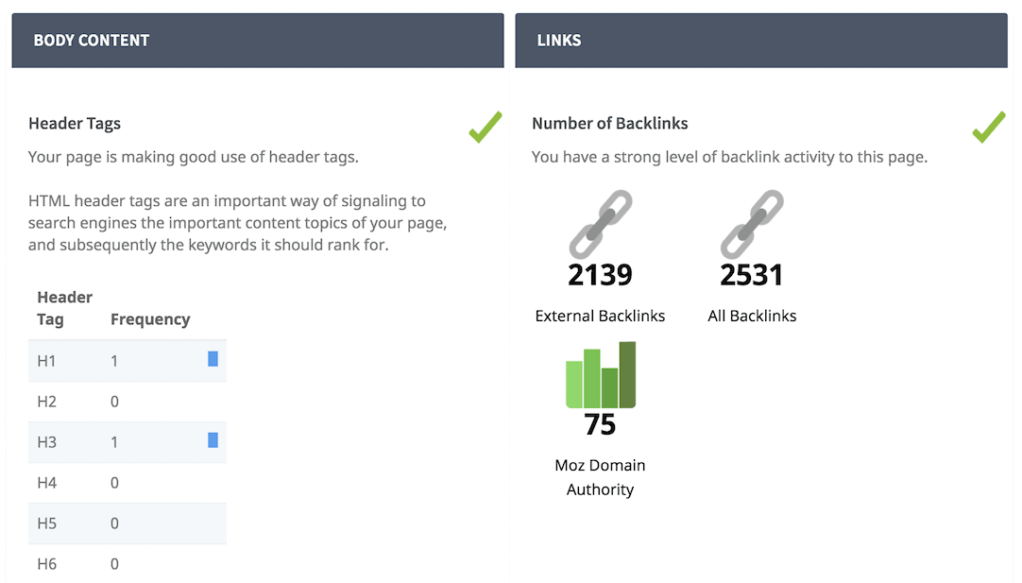Click the green checkmark beside Header Tags

point(486,127)
